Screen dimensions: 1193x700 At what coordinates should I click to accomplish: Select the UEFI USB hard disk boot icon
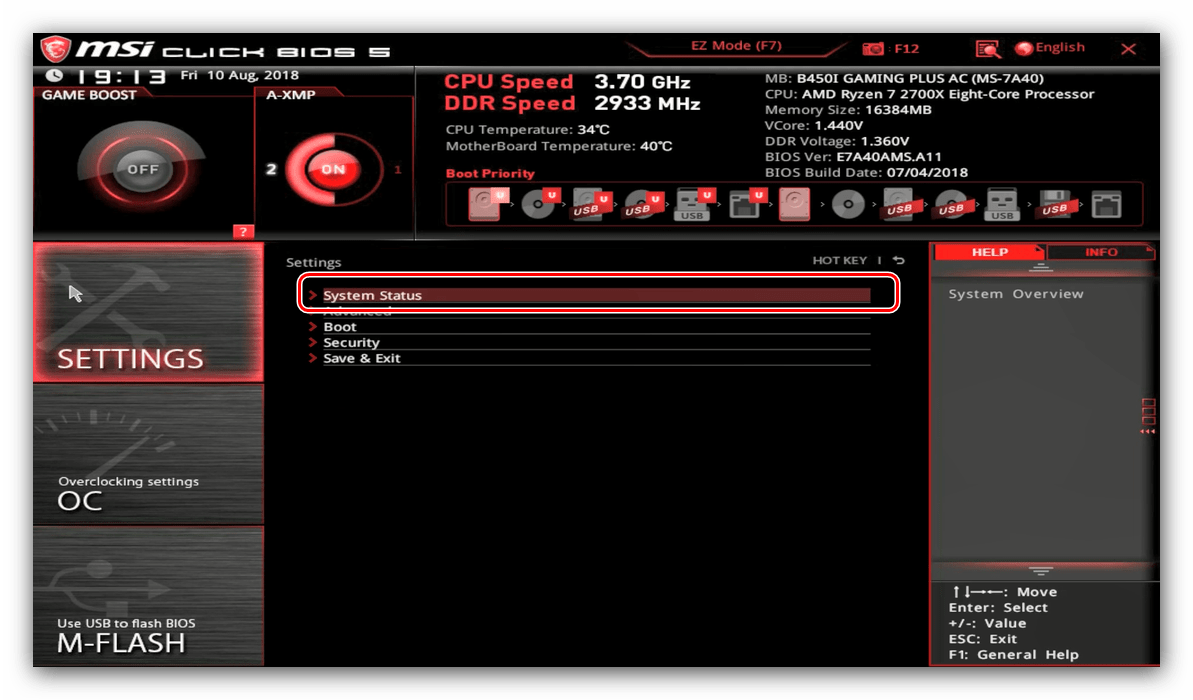coord(591,204)
